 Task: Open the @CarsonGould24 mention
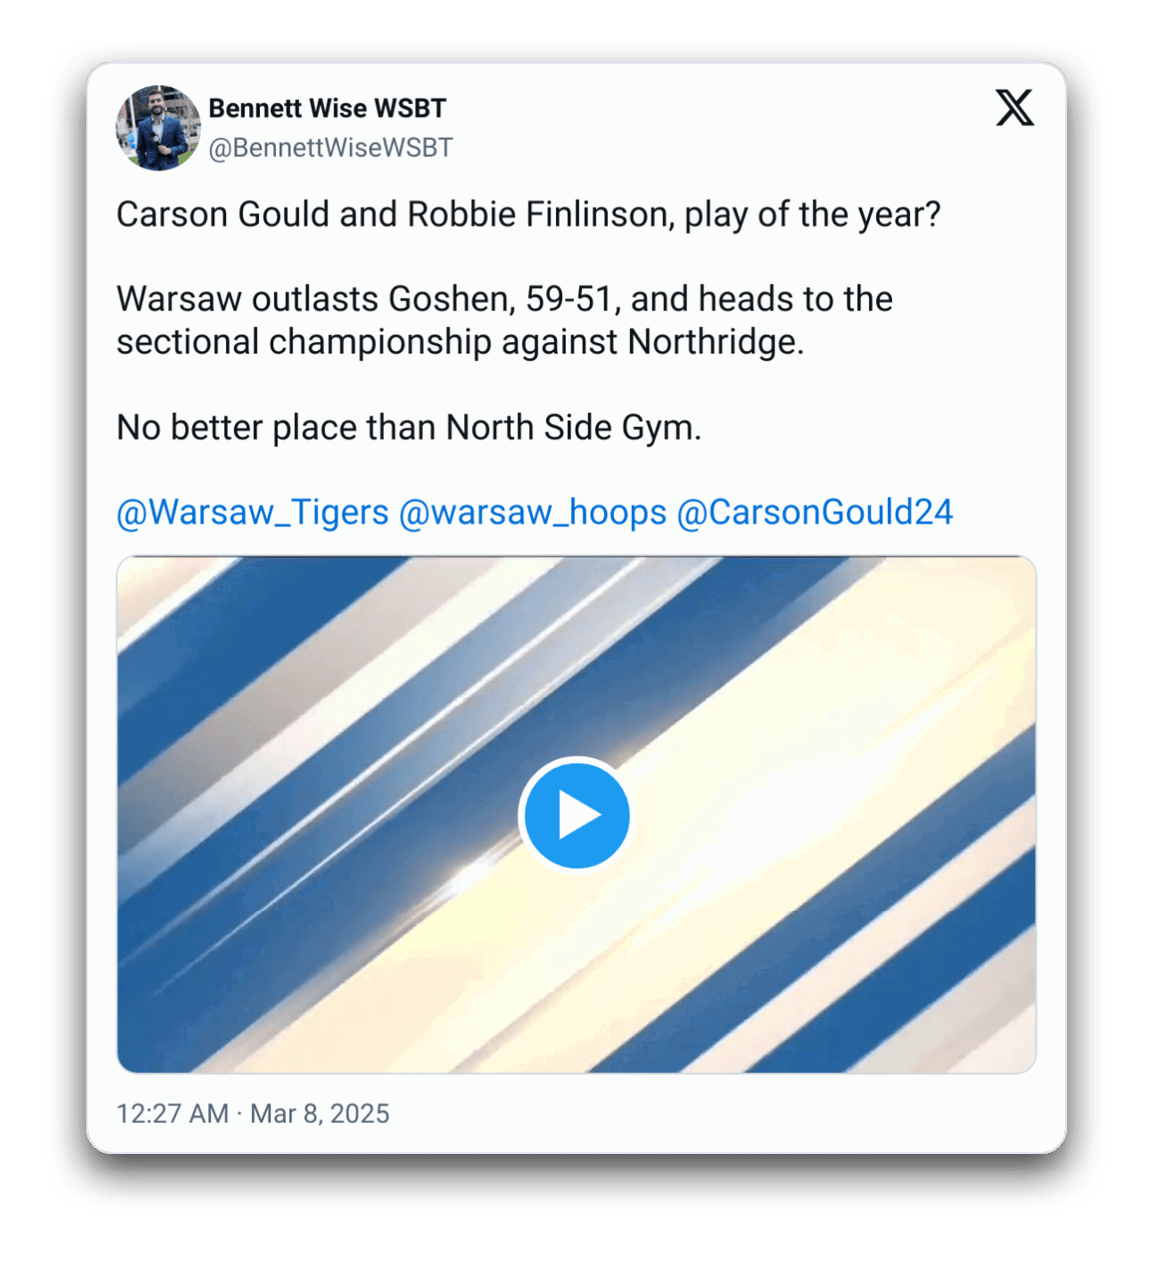pyautogui.click(x=815, y=512)
